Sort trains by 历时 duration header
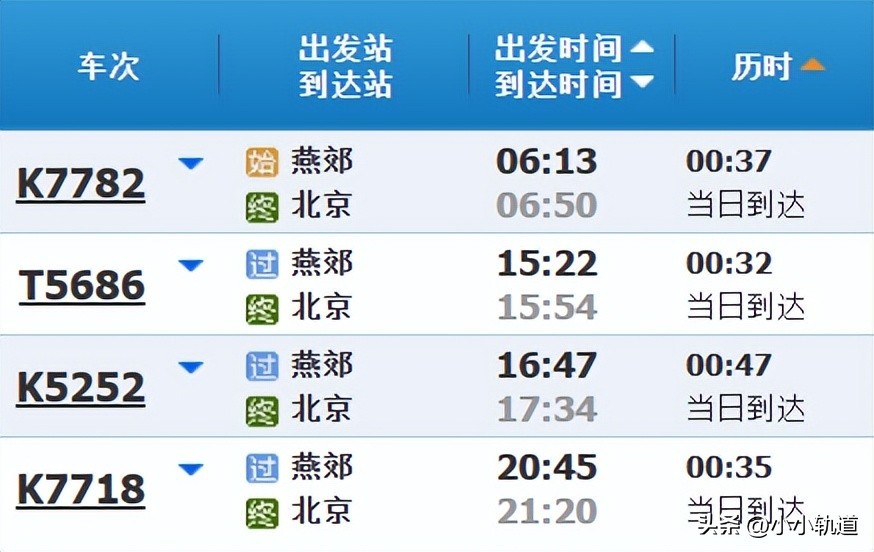The width and height of the screenshot is (874, 552). [x=777, y=66]
